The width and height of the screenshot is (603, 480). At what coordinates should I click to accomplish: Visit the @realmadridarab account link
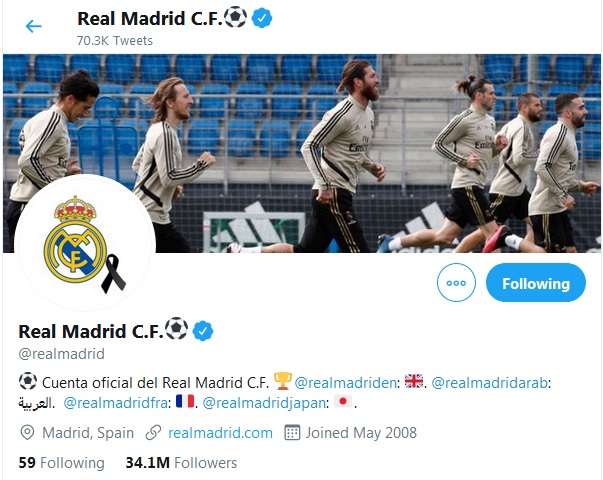[489, 383]
